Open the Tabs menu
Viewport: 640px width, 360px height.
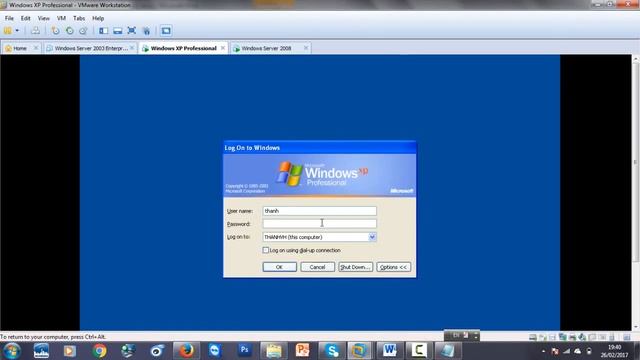tap(79, 18)
